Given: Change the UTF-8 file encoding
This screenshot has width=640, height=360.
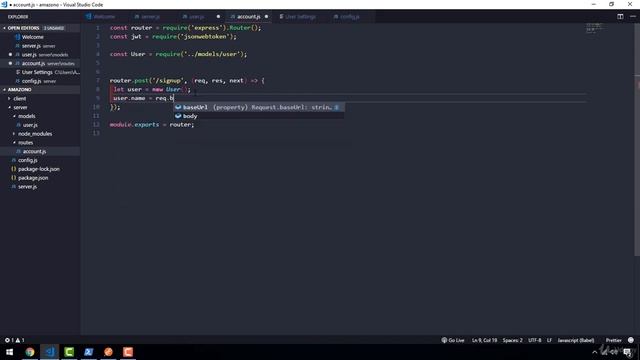Looking at the screenshot, I should tap(534, 340).
